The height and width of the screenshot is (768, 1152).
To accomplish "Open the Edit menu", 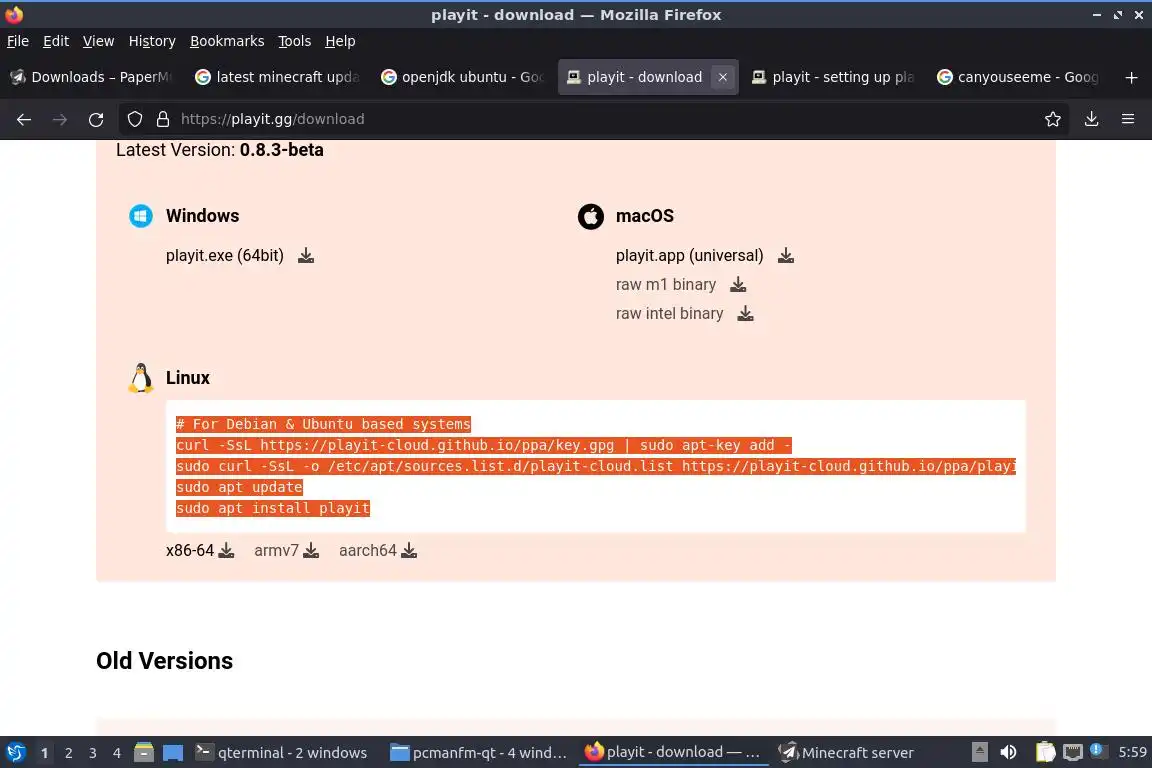I will pyautogui.click(x=56, y=41).
